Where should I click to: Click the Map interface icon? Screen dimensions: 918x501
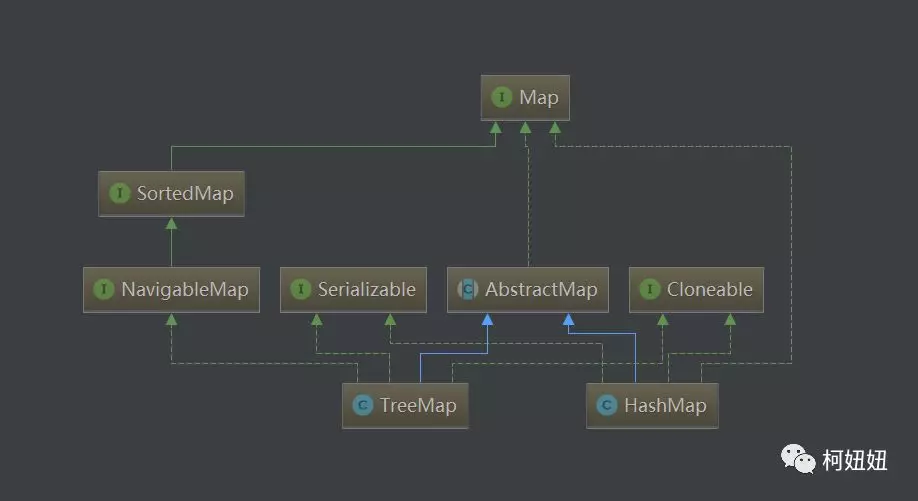click(502, 97)
